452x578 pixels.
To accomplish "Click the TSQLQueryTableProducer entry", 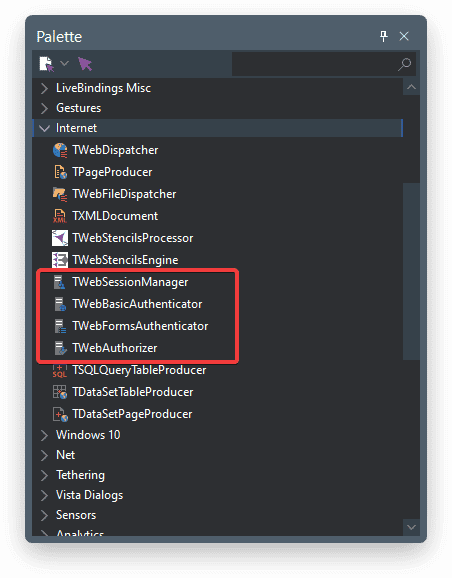I will click(x=139, y=370).
